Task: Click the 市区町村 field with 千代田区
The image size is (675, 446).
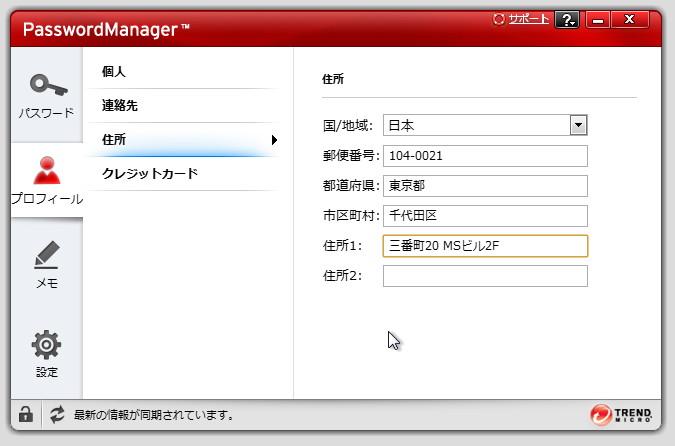Action: click(485, 216)
